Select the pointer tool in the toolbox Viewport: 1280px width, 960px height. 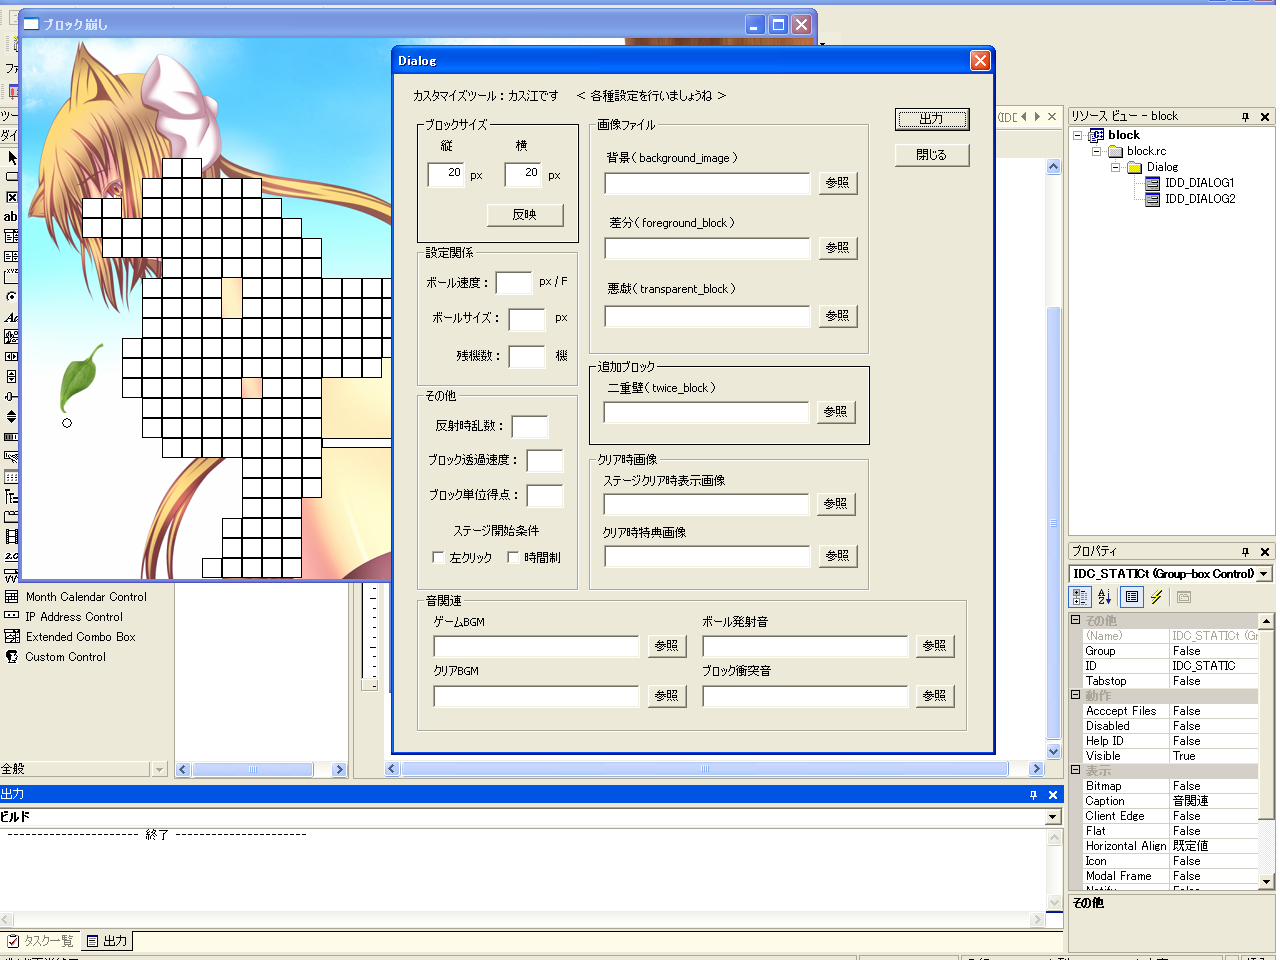coord(11,157)
